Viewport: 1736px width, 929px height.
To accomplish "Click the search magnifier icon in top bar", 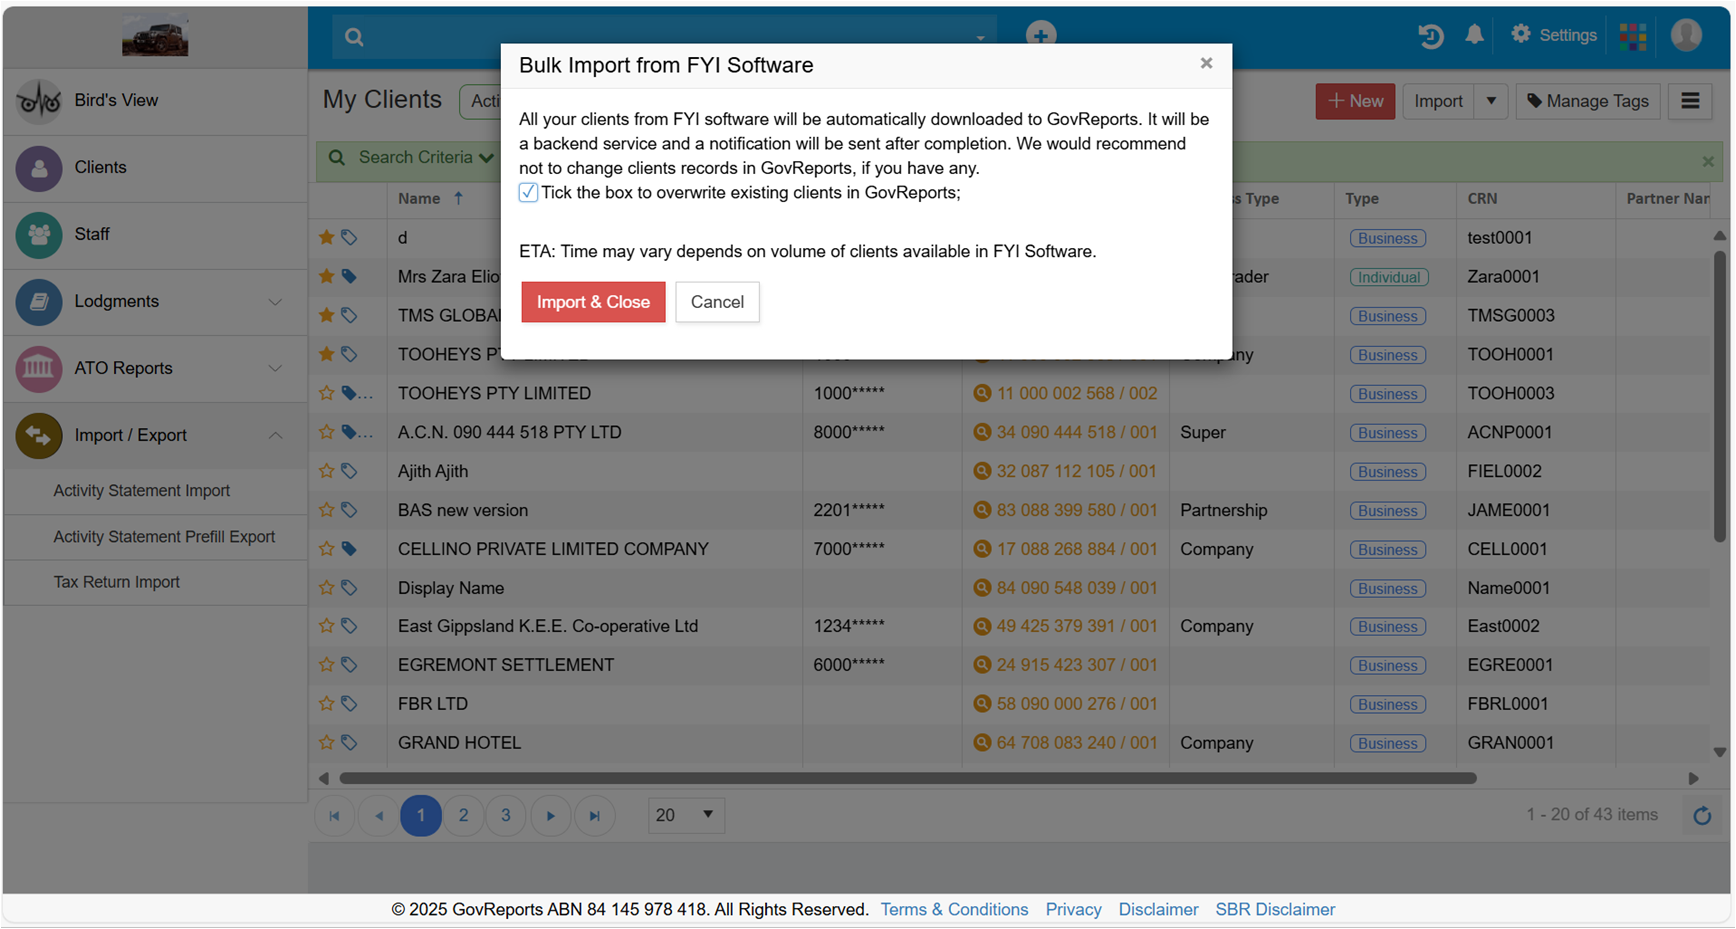I will click(354, 37).
